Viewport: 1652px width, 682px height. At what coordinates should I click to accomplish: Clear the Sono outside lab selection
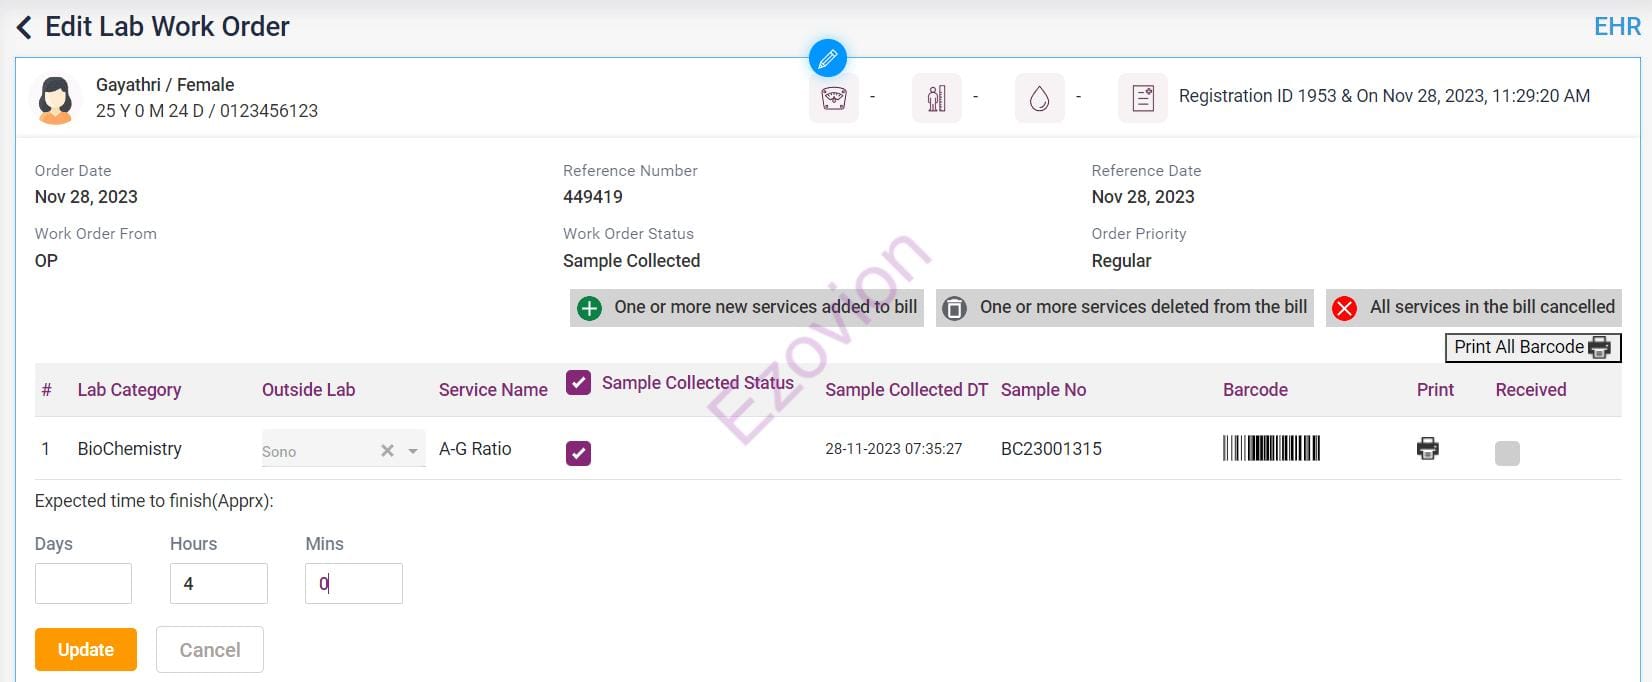tap(387, 451)
